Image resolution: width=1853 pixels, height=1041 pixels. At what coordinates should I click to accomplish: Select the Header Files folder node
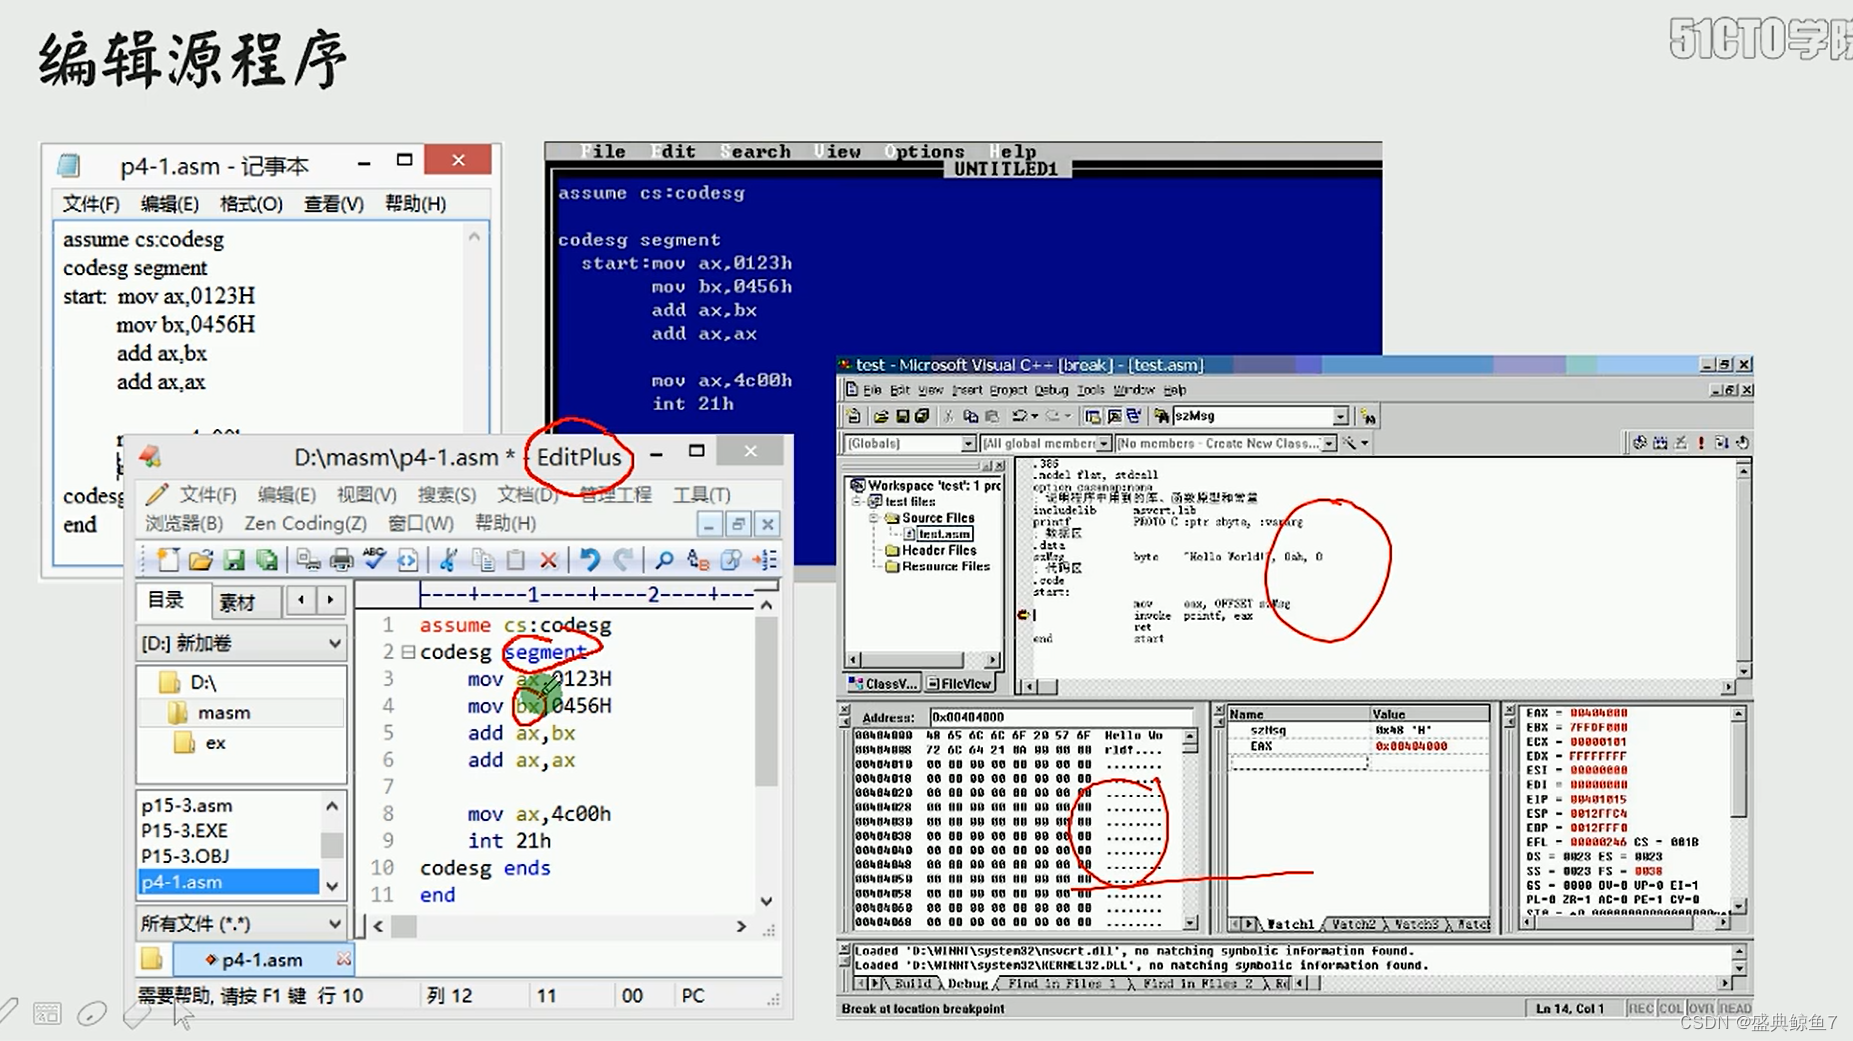938,551
